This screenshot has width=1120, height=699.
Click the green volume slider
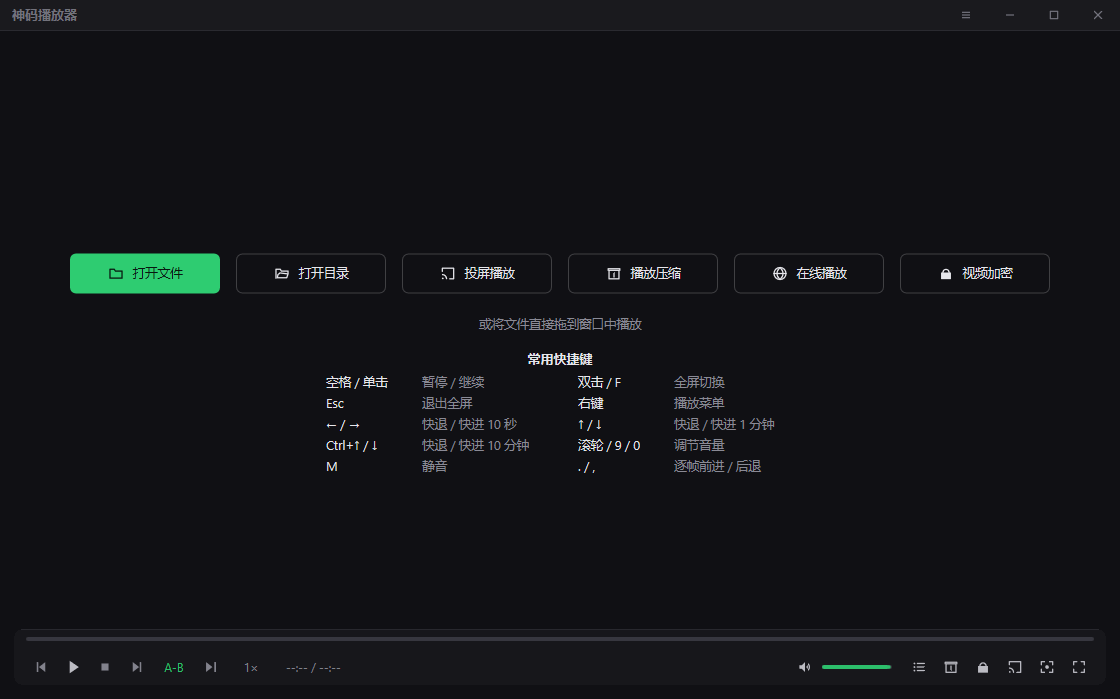tap(856, 667)
